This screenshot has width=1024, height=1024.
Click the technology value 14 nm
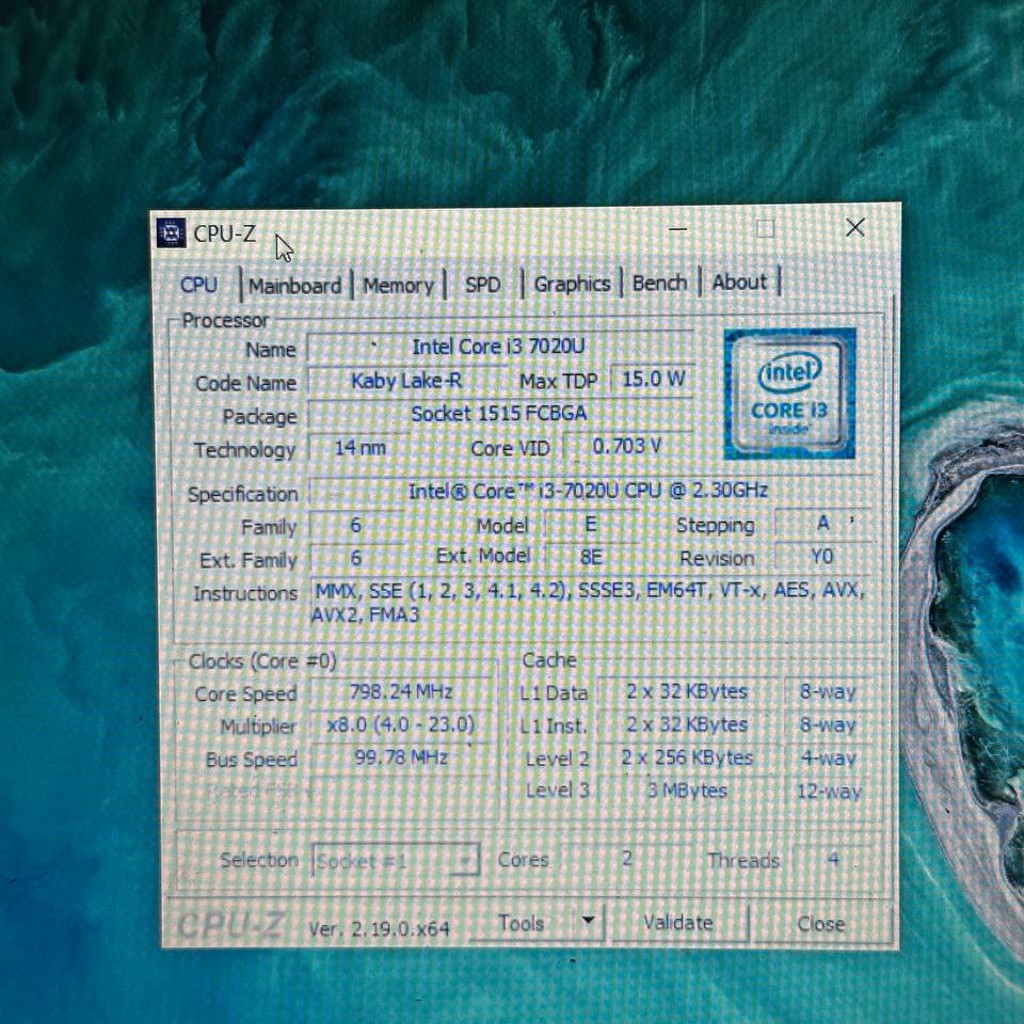(360, 448)
